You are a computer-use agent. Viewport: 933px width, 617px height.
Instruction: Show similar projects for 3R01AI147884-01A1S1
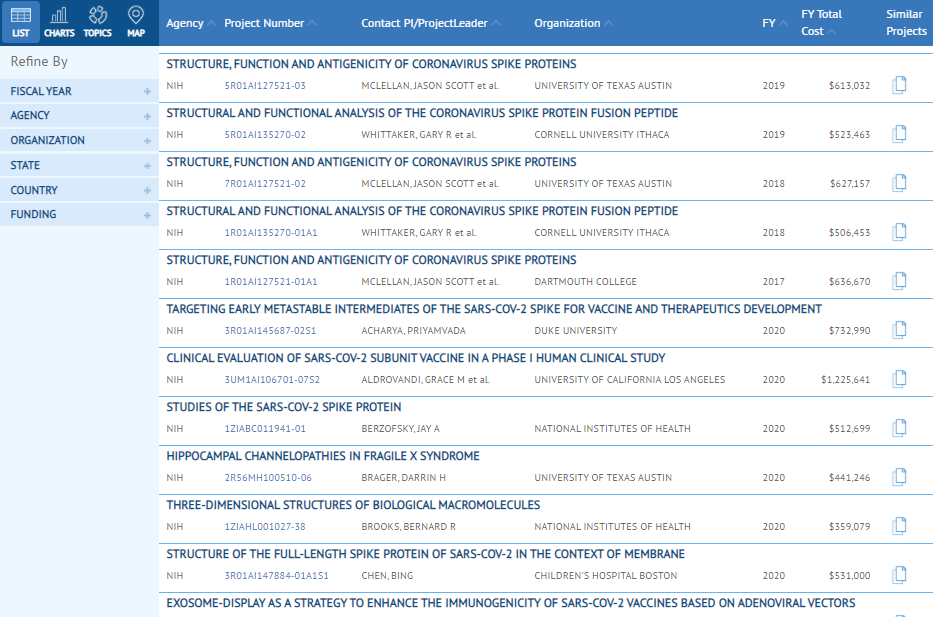900,575
